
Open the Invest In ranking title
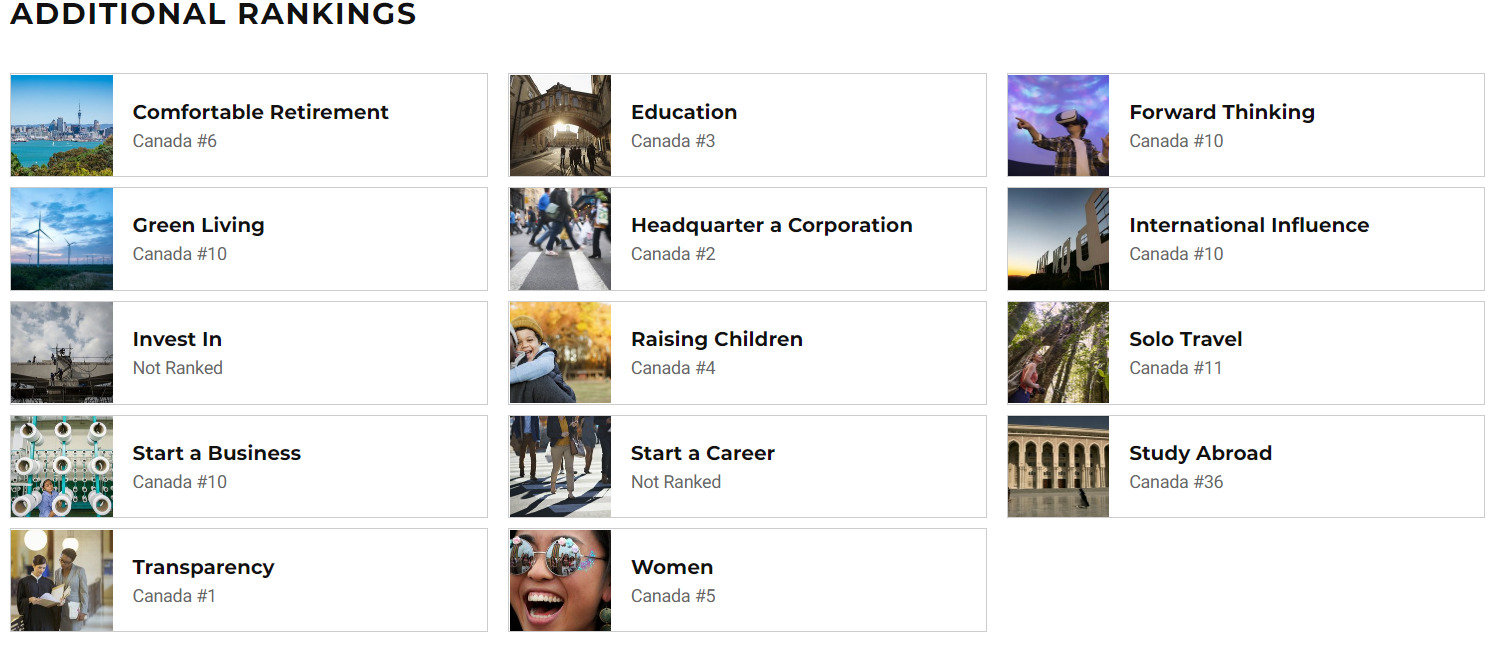pyautogui.click(x=177, y=340)
